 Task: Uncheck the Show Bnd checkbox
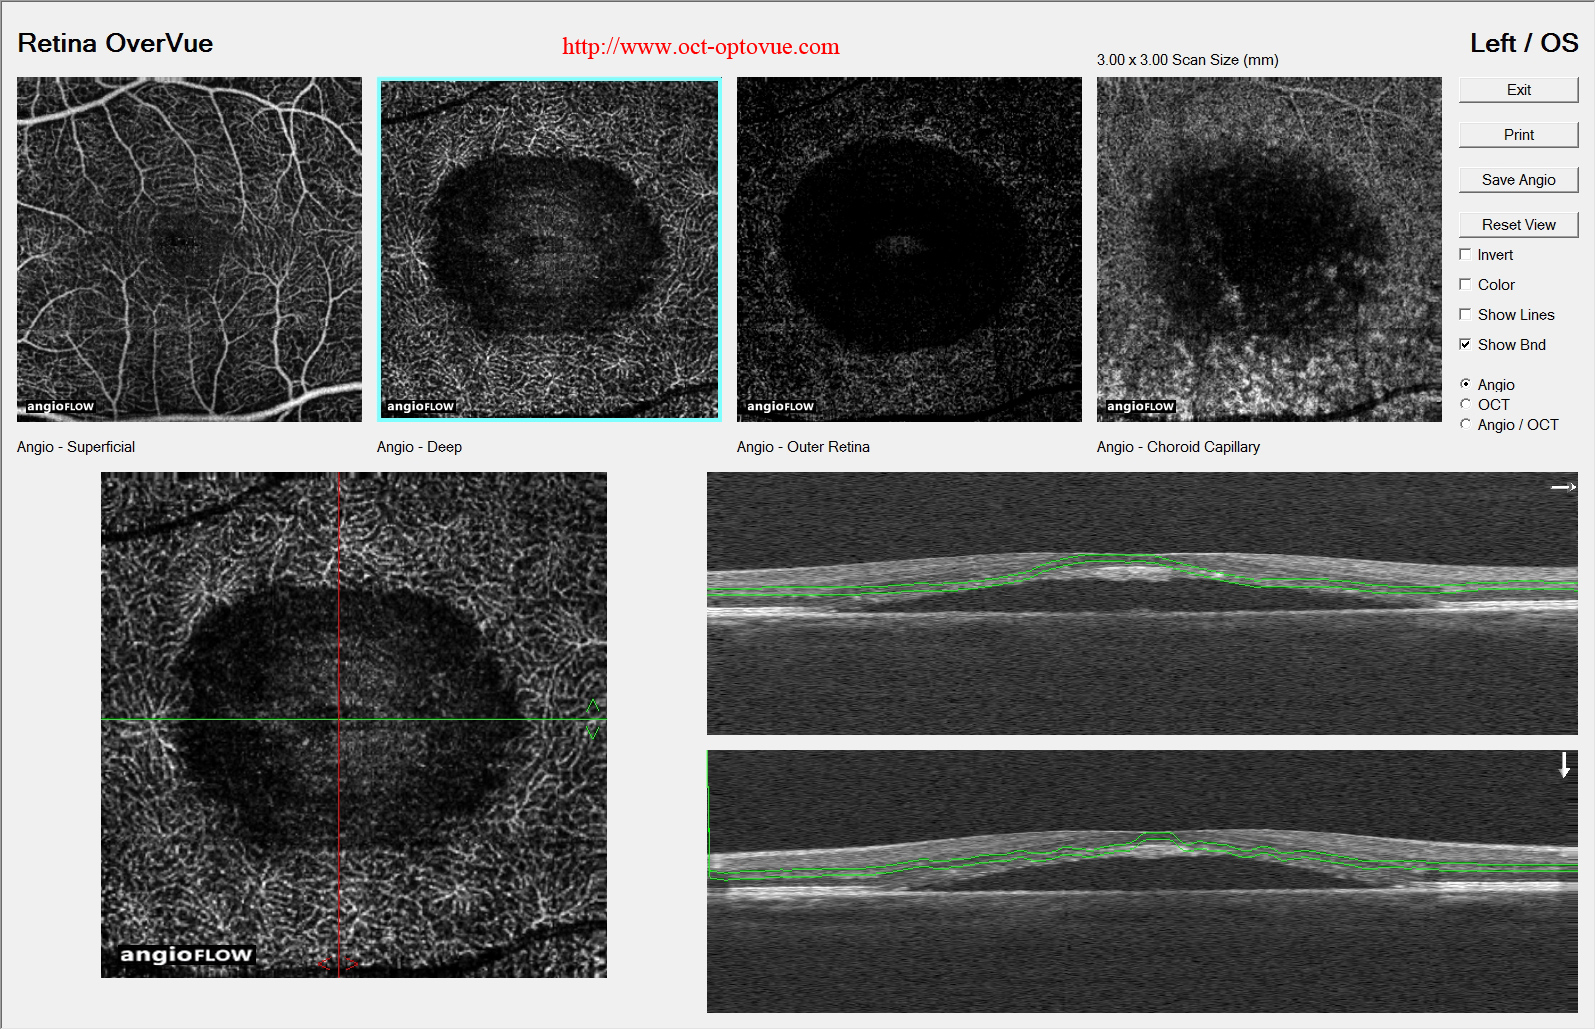1465,345
